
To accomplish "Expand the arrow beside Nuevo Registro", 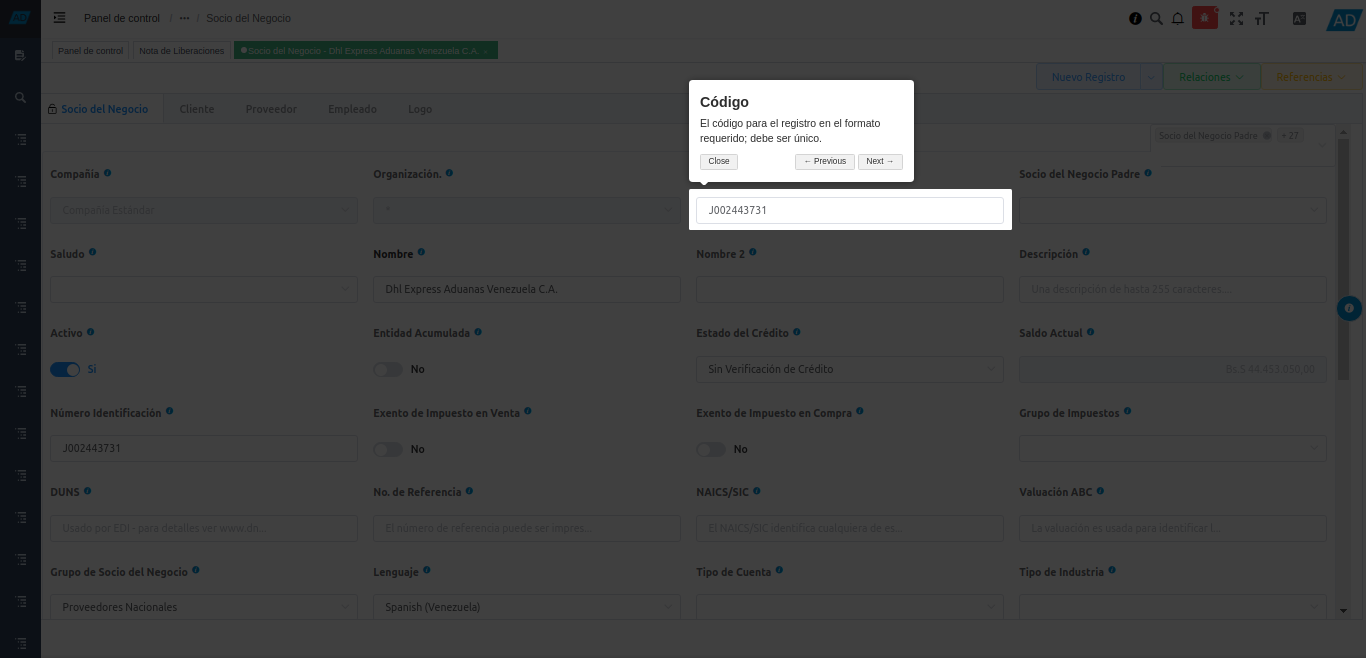I will tap(1150, 77).
